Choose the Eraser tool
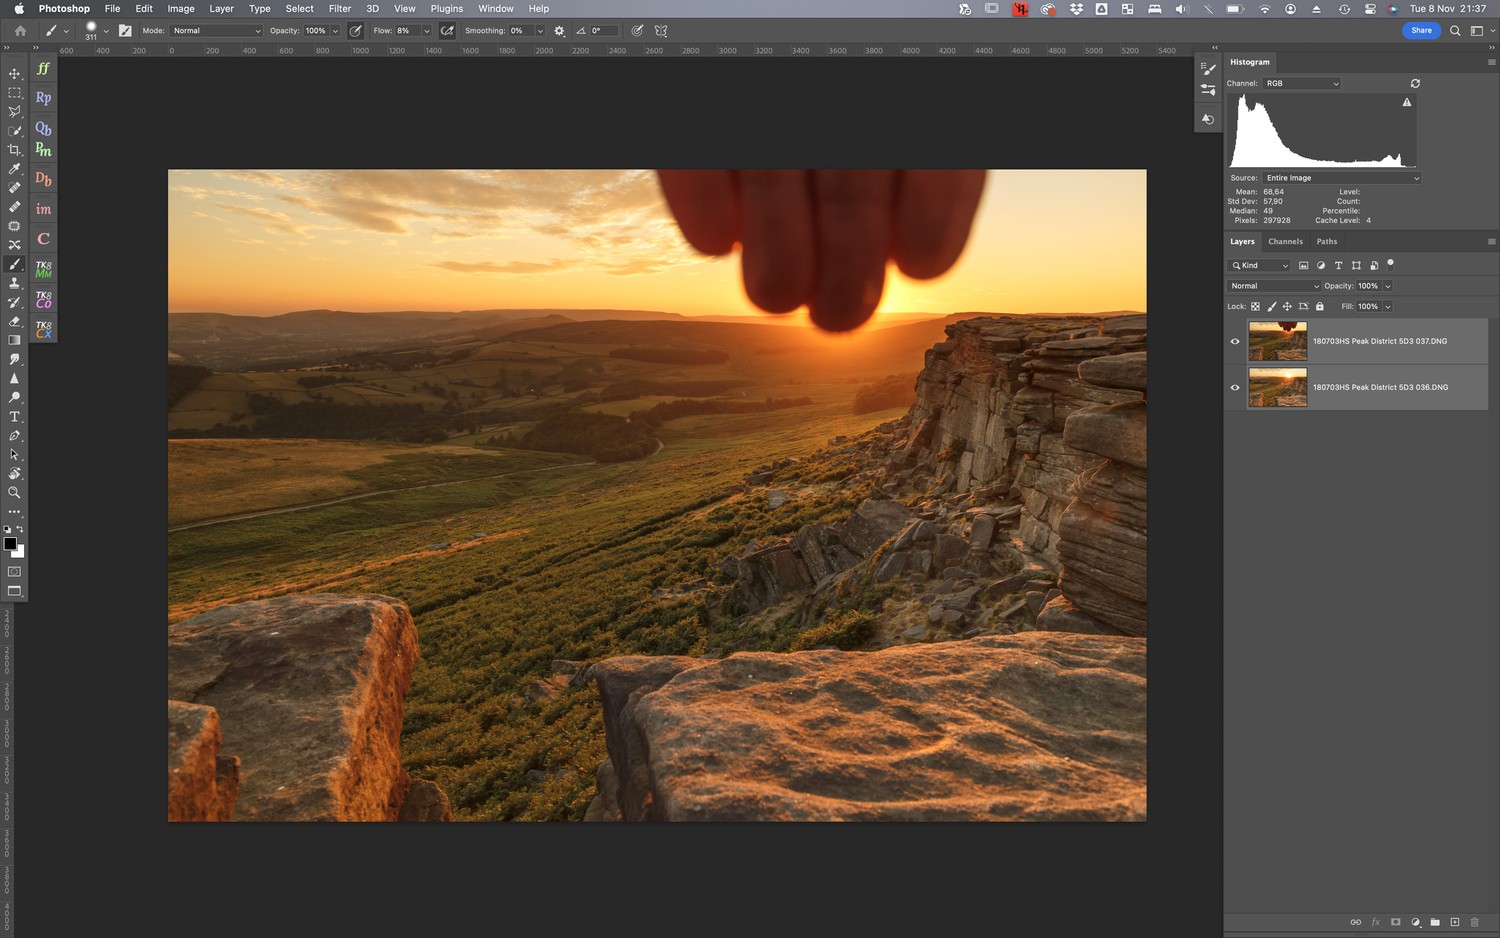1500x938 pixels. click(14, 322)
